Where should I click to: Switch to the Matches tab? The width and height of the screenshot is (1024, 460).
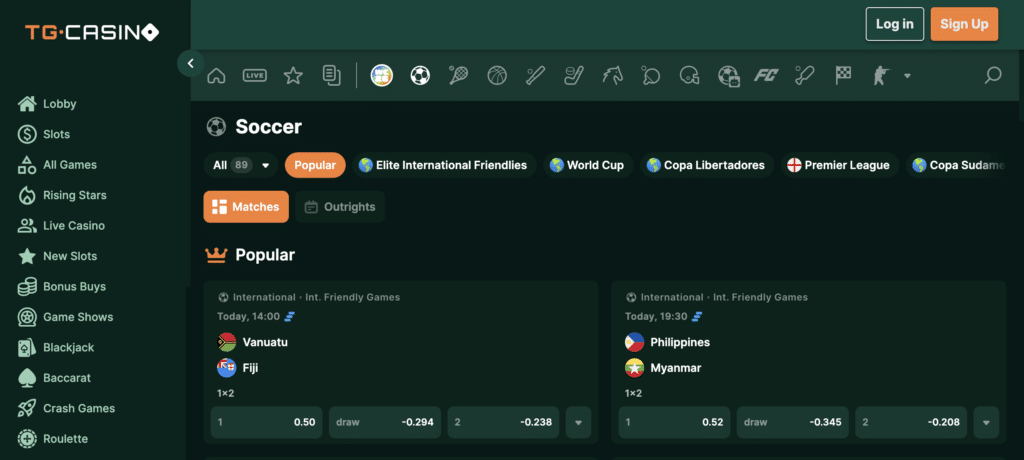point(246,207)
